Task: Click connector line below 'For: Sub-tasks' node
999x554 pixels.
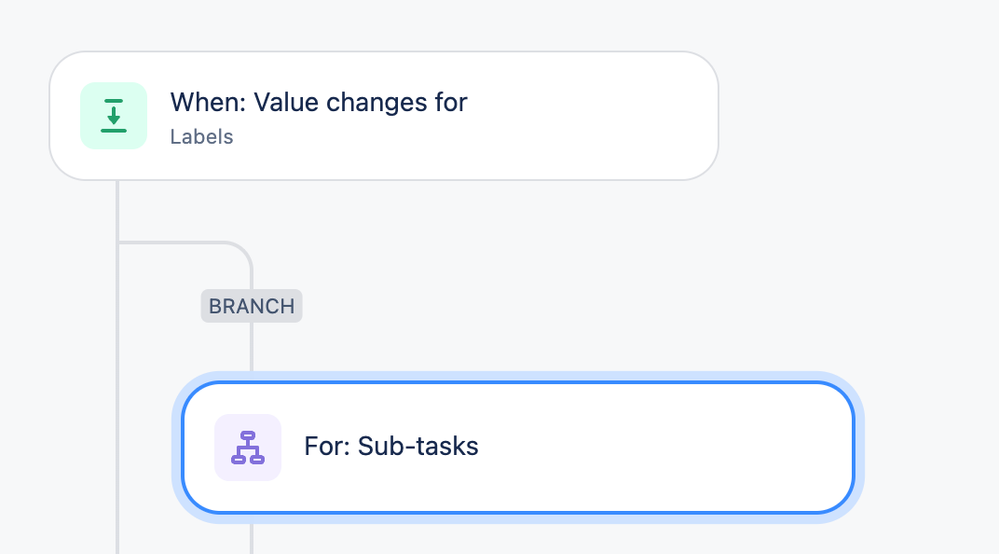Action: pos(251,536)
